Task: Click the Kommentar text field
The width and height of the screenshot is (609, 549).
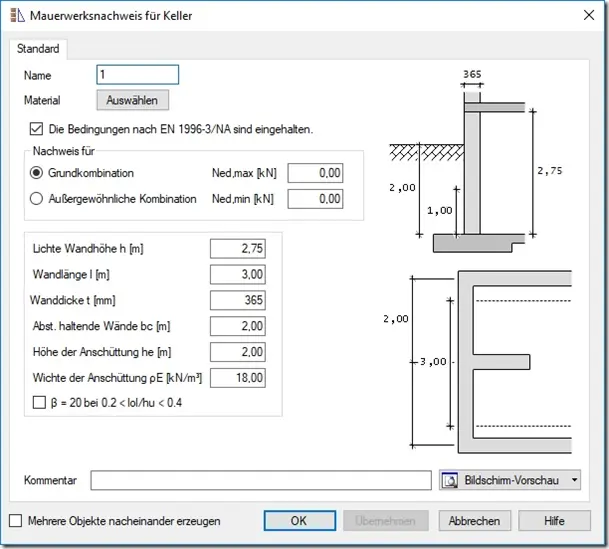Action: point(261,480)
